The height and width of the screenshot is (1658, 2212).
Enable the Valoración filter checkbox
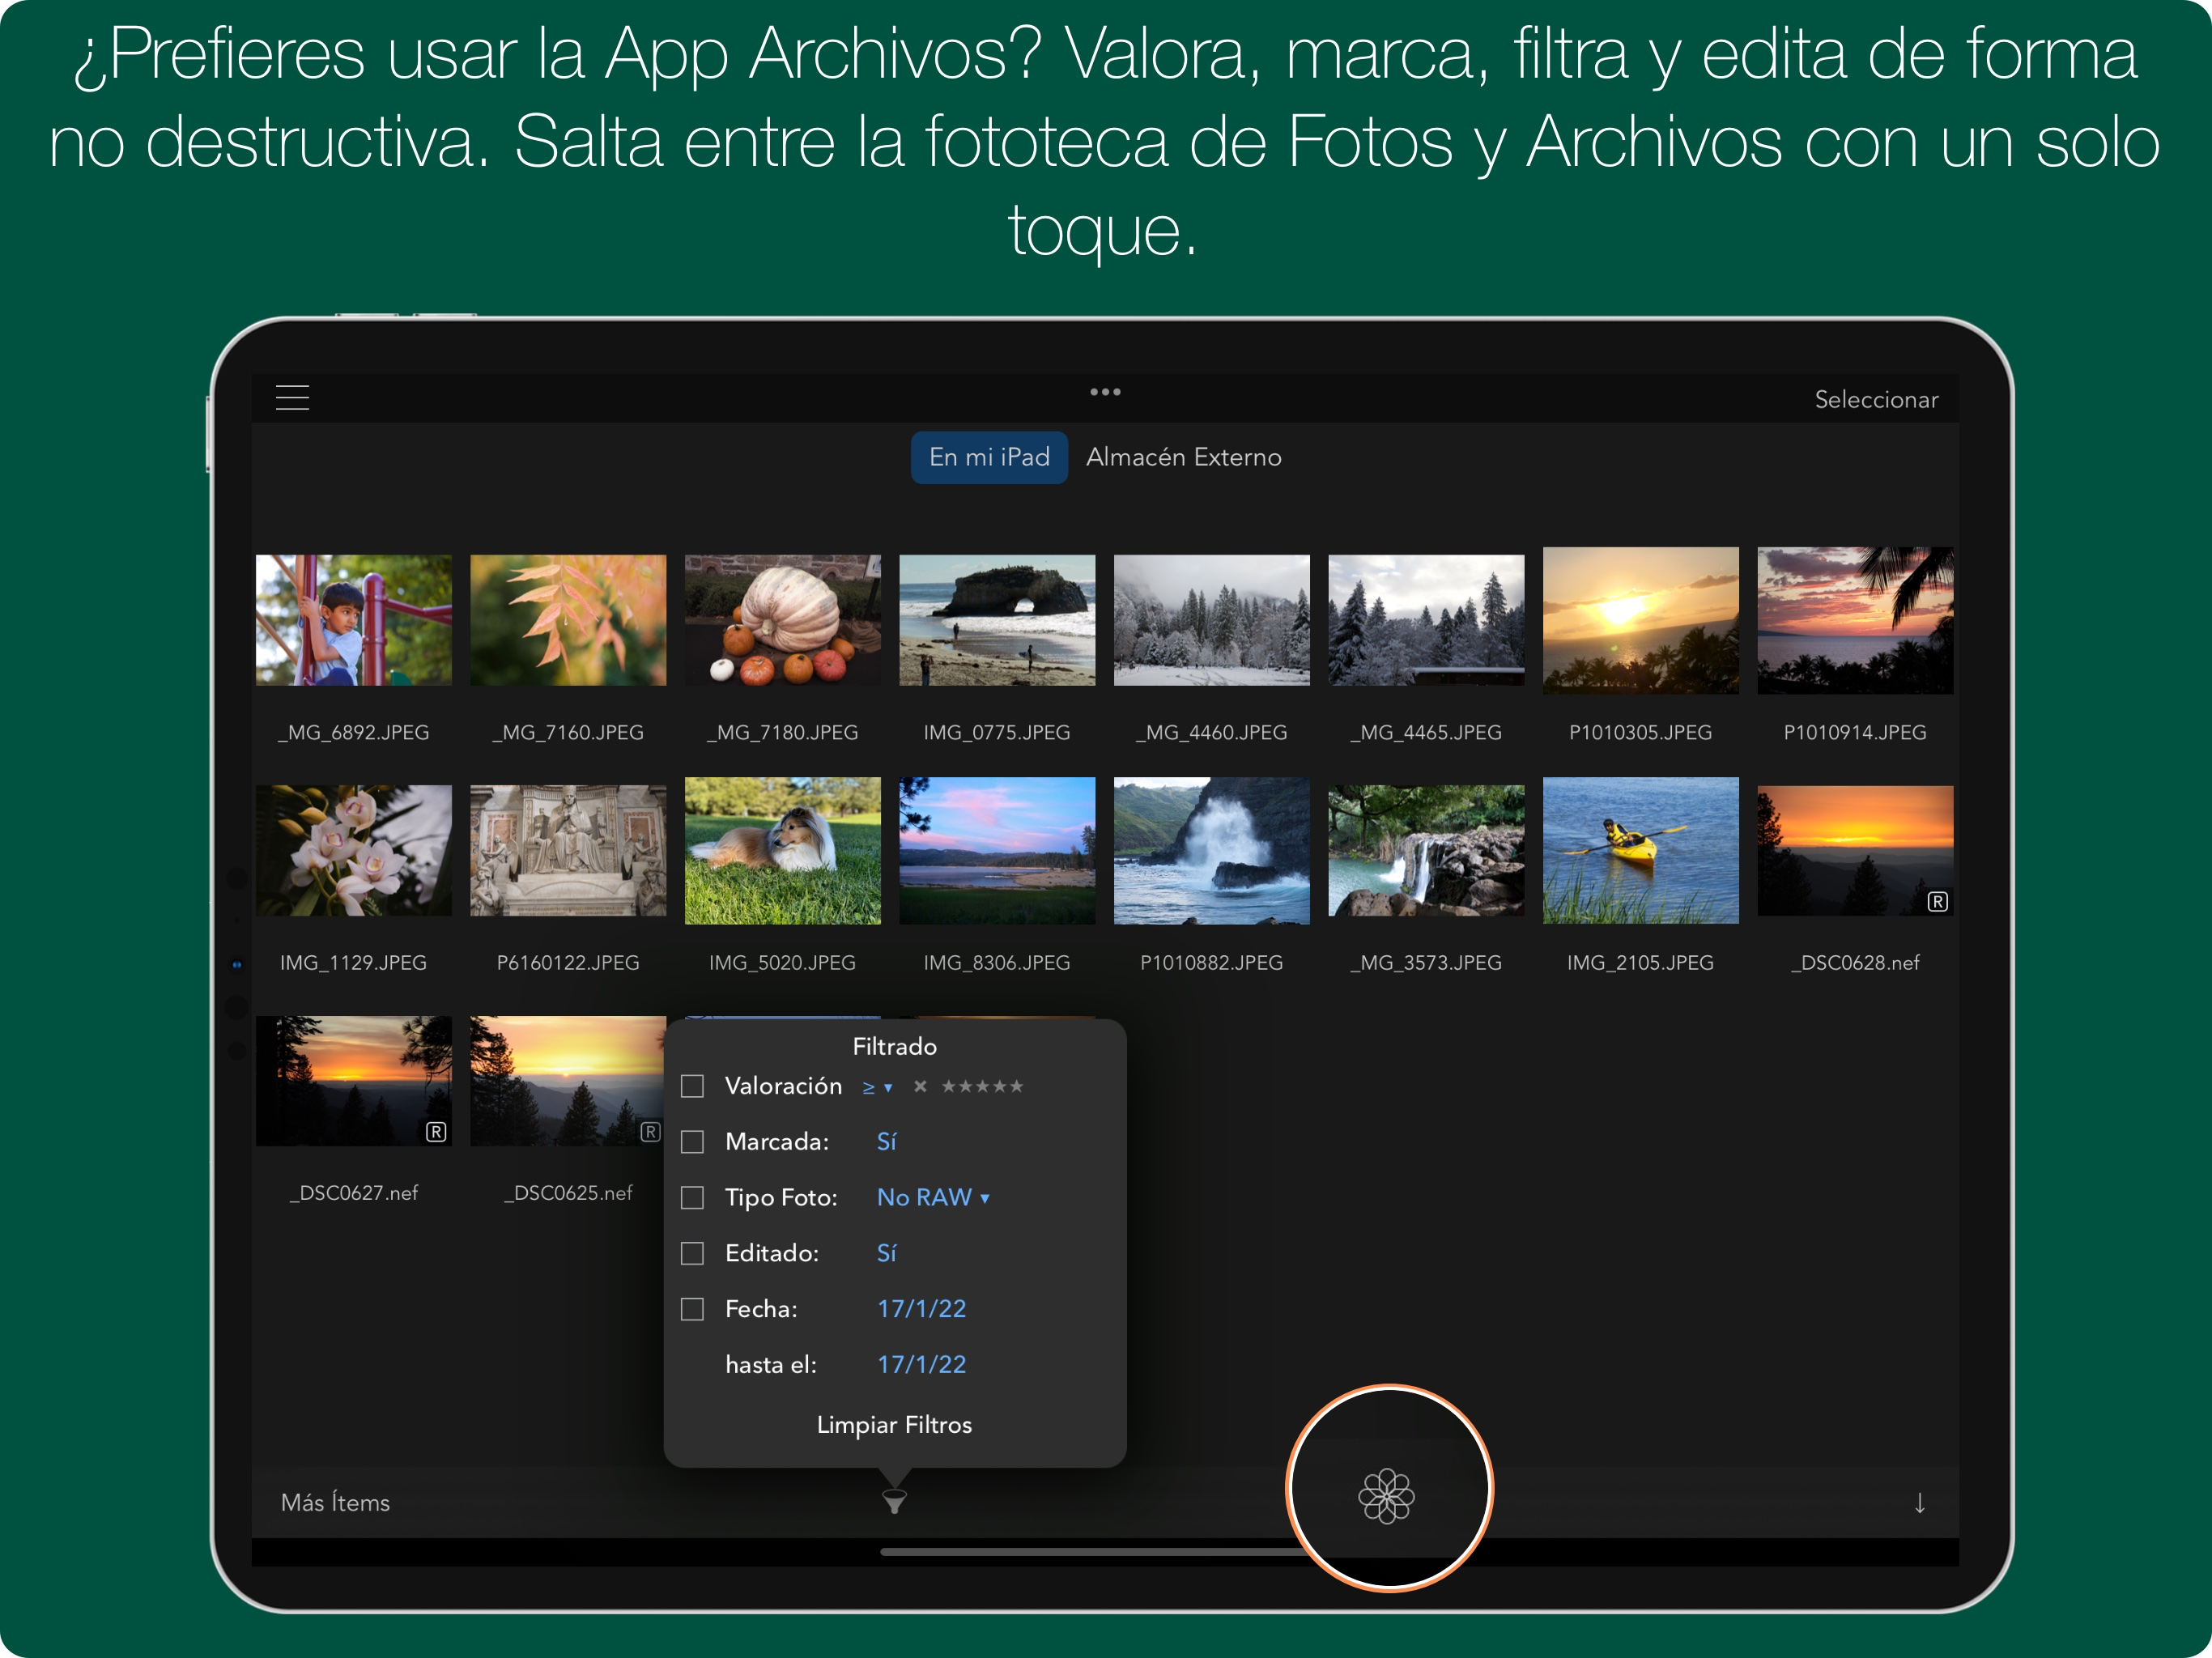tap(692, 1086)
